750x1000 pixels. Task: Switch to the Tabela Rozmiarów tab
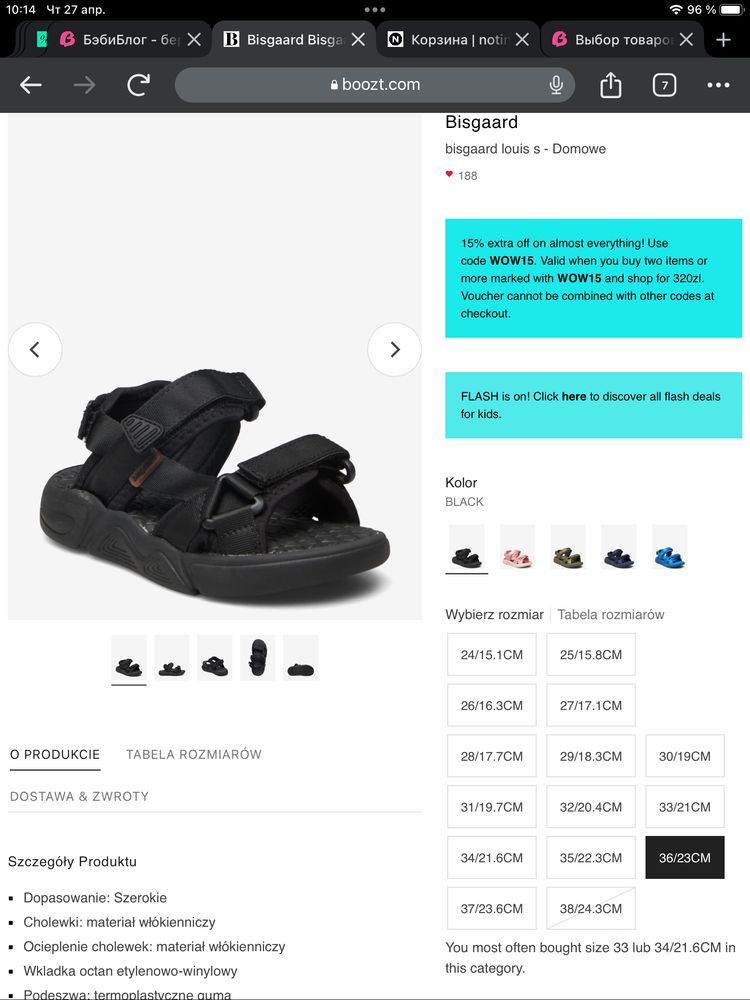[193, 754]
